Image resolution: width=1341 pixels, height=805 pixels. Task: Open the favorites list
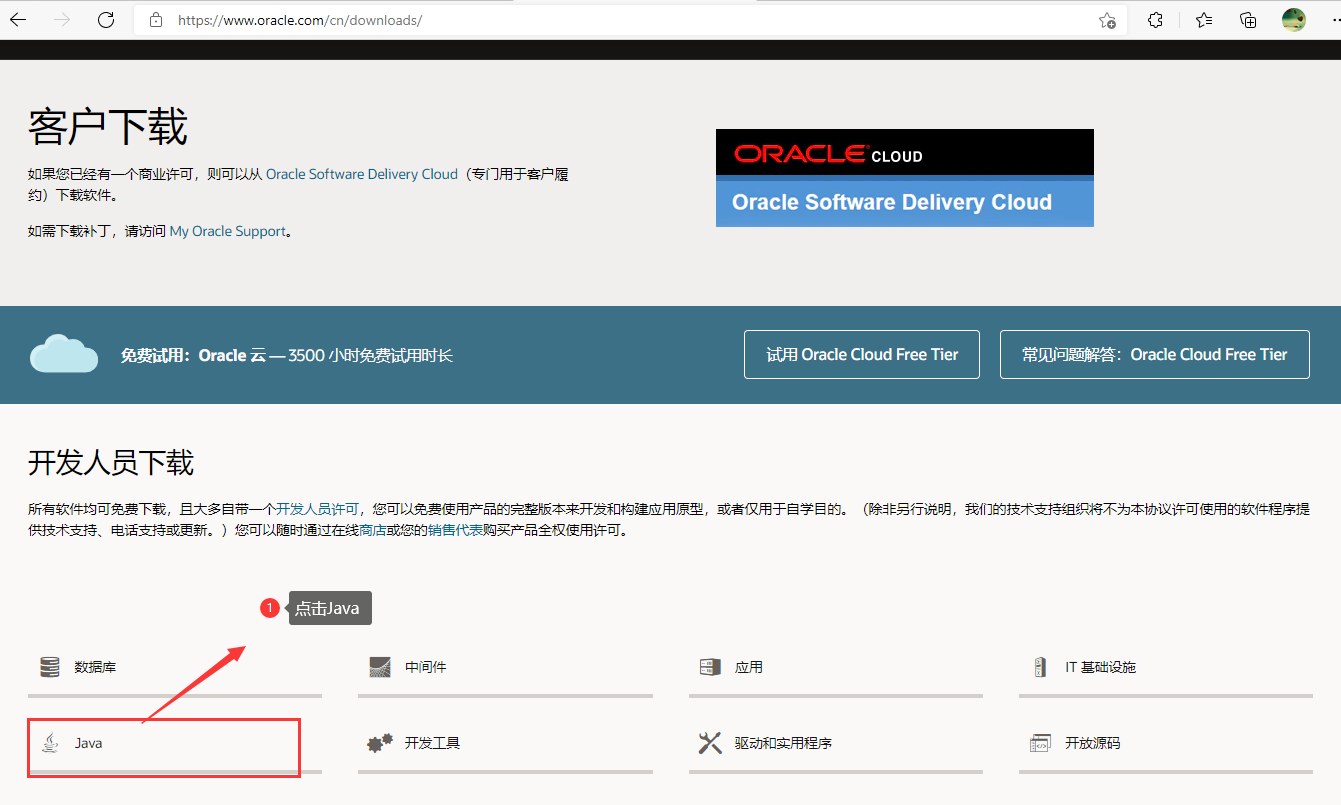coord(1204,20)
